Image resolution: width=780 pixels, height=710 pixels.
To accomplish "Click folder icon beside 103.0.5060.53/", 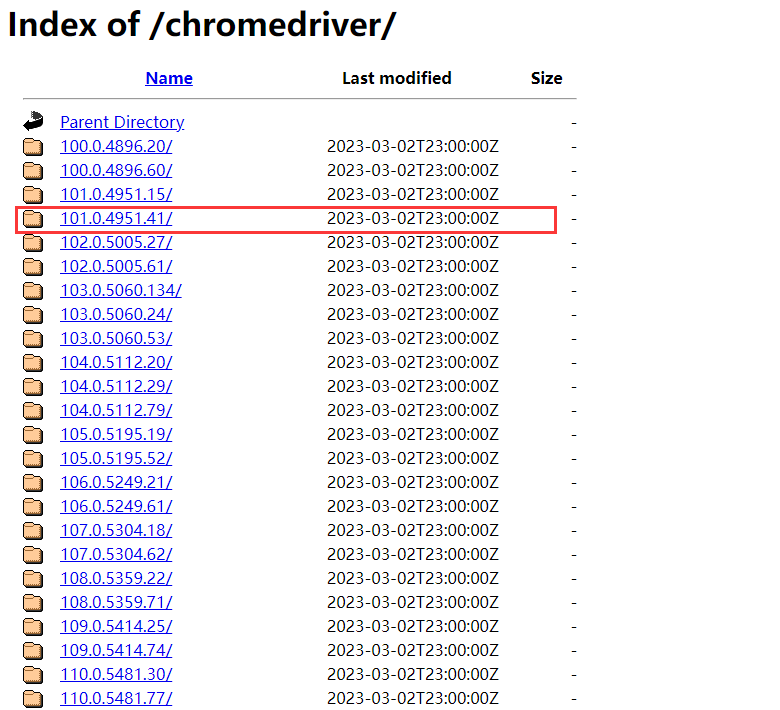I will [x=33, y=339].
